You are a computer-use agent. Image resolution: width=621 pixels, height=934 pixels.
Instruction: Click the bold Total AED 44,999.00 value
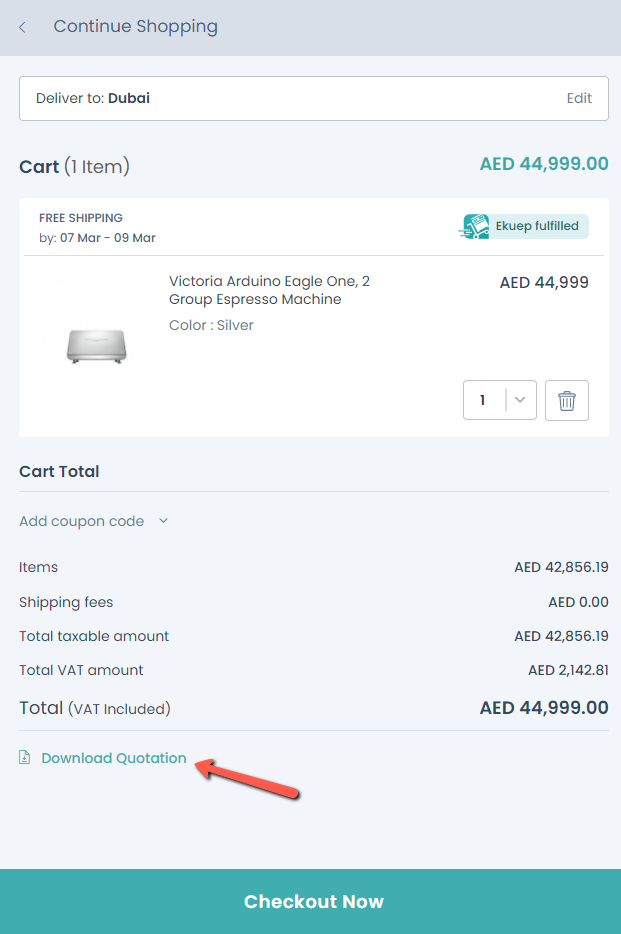click(544, 708)
